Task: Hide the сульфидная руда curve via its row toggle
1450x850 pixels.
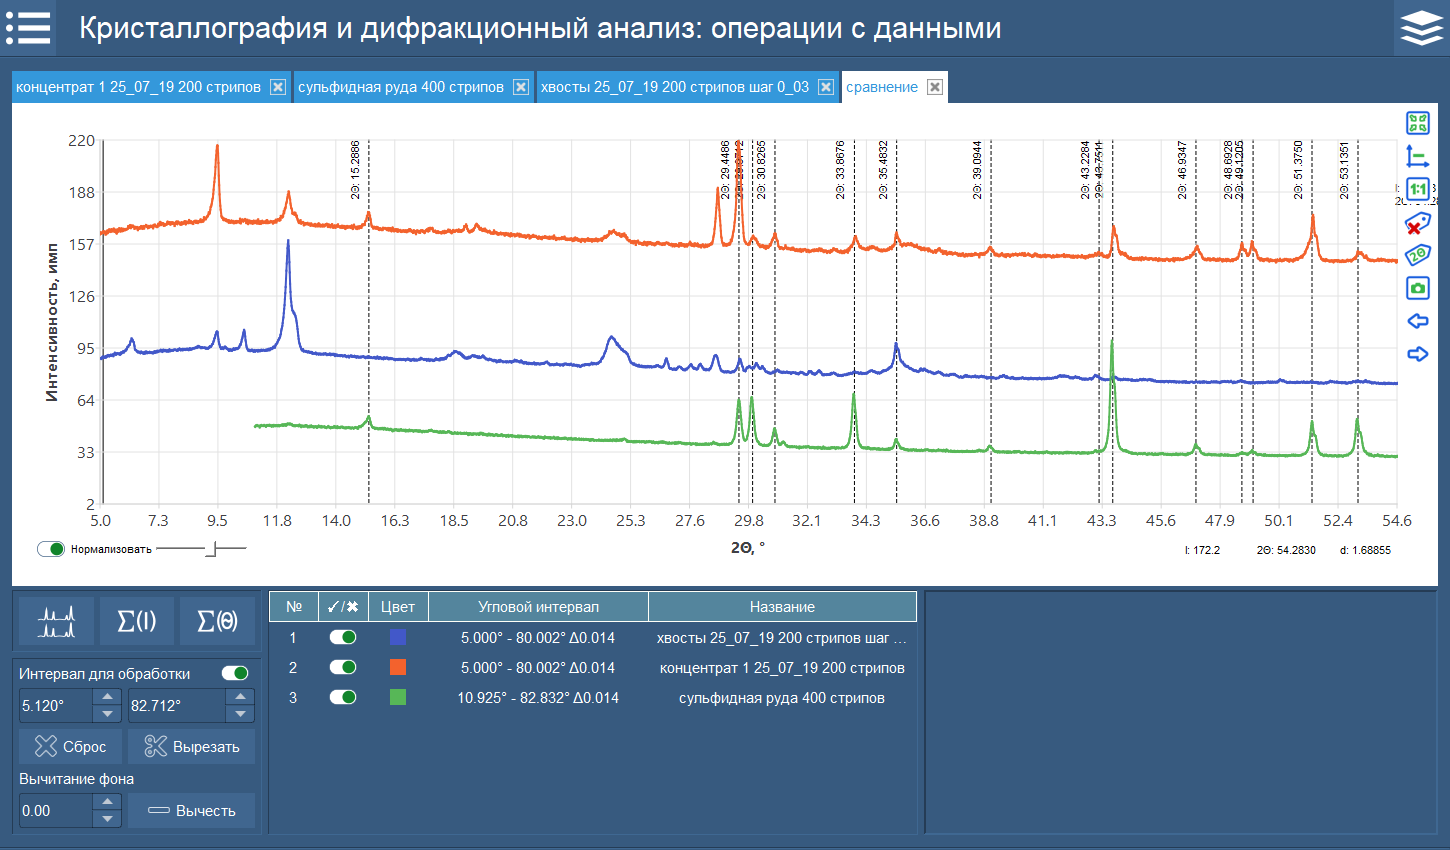Action: pyautogui.click(x=343, y=698)
